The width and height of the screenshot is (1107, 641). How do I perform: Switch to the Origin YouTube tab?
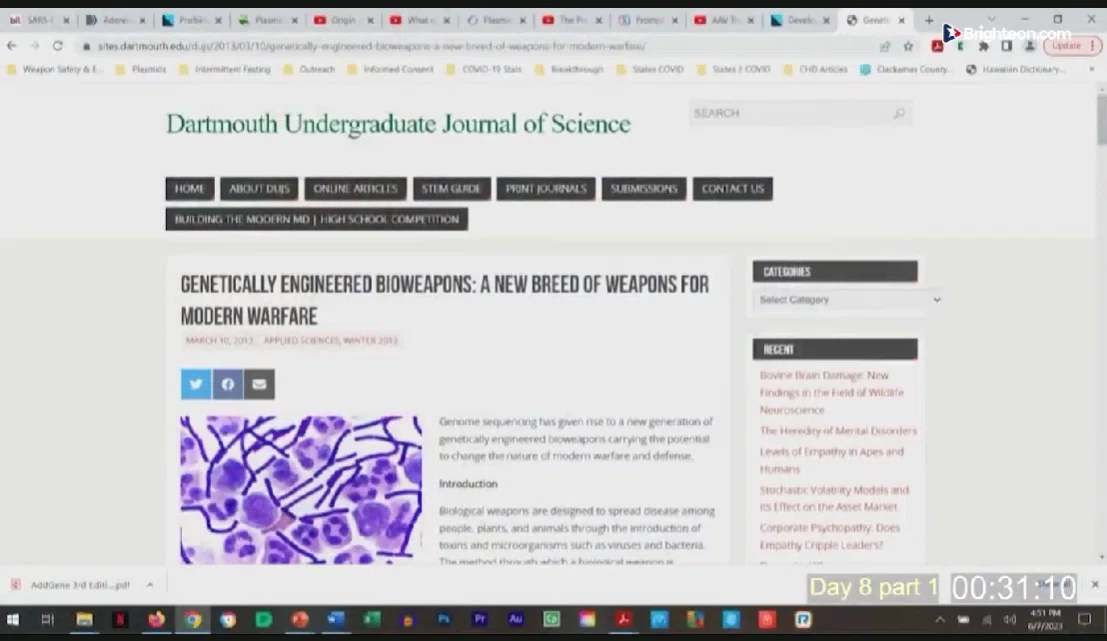coord(343,20)
